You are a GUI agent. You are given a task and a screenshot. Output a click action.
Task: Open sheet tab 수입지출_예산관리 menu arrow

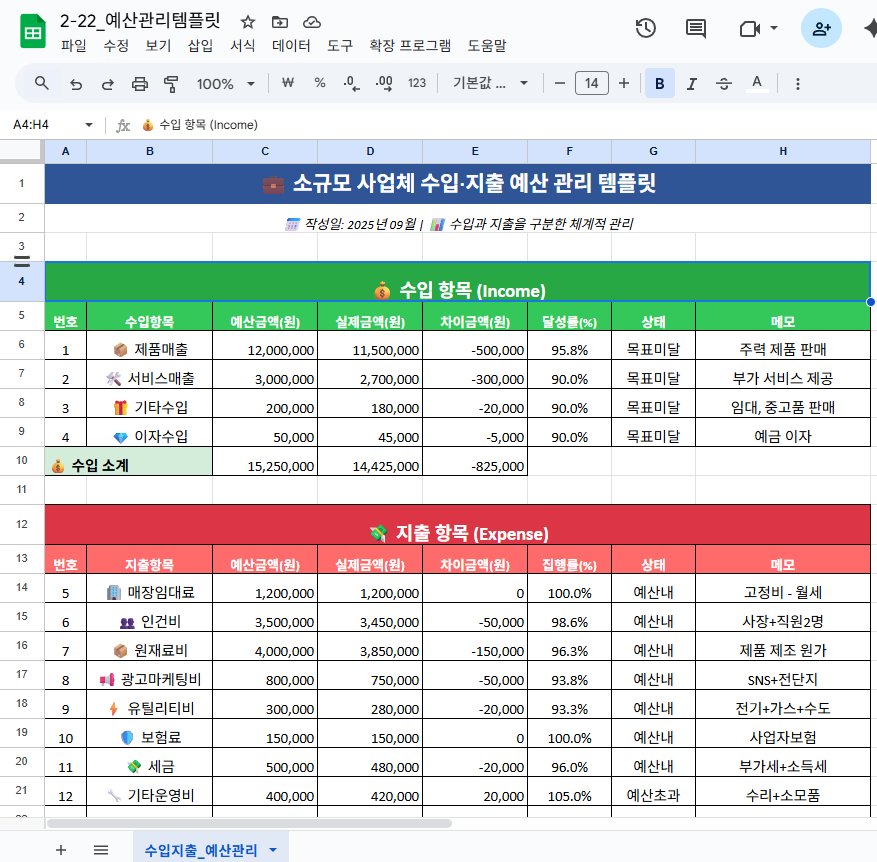273,850
